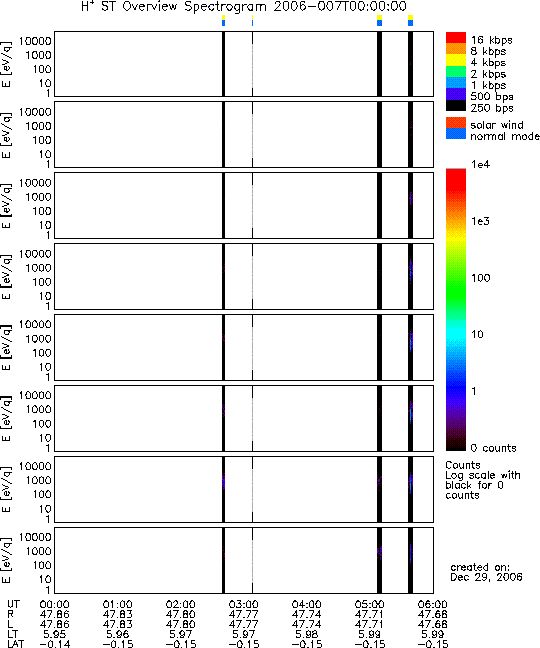This screenshot has width=540, height=648.
Task: Select the green 2 kbps legend swatch
Action: coord(456,71)
